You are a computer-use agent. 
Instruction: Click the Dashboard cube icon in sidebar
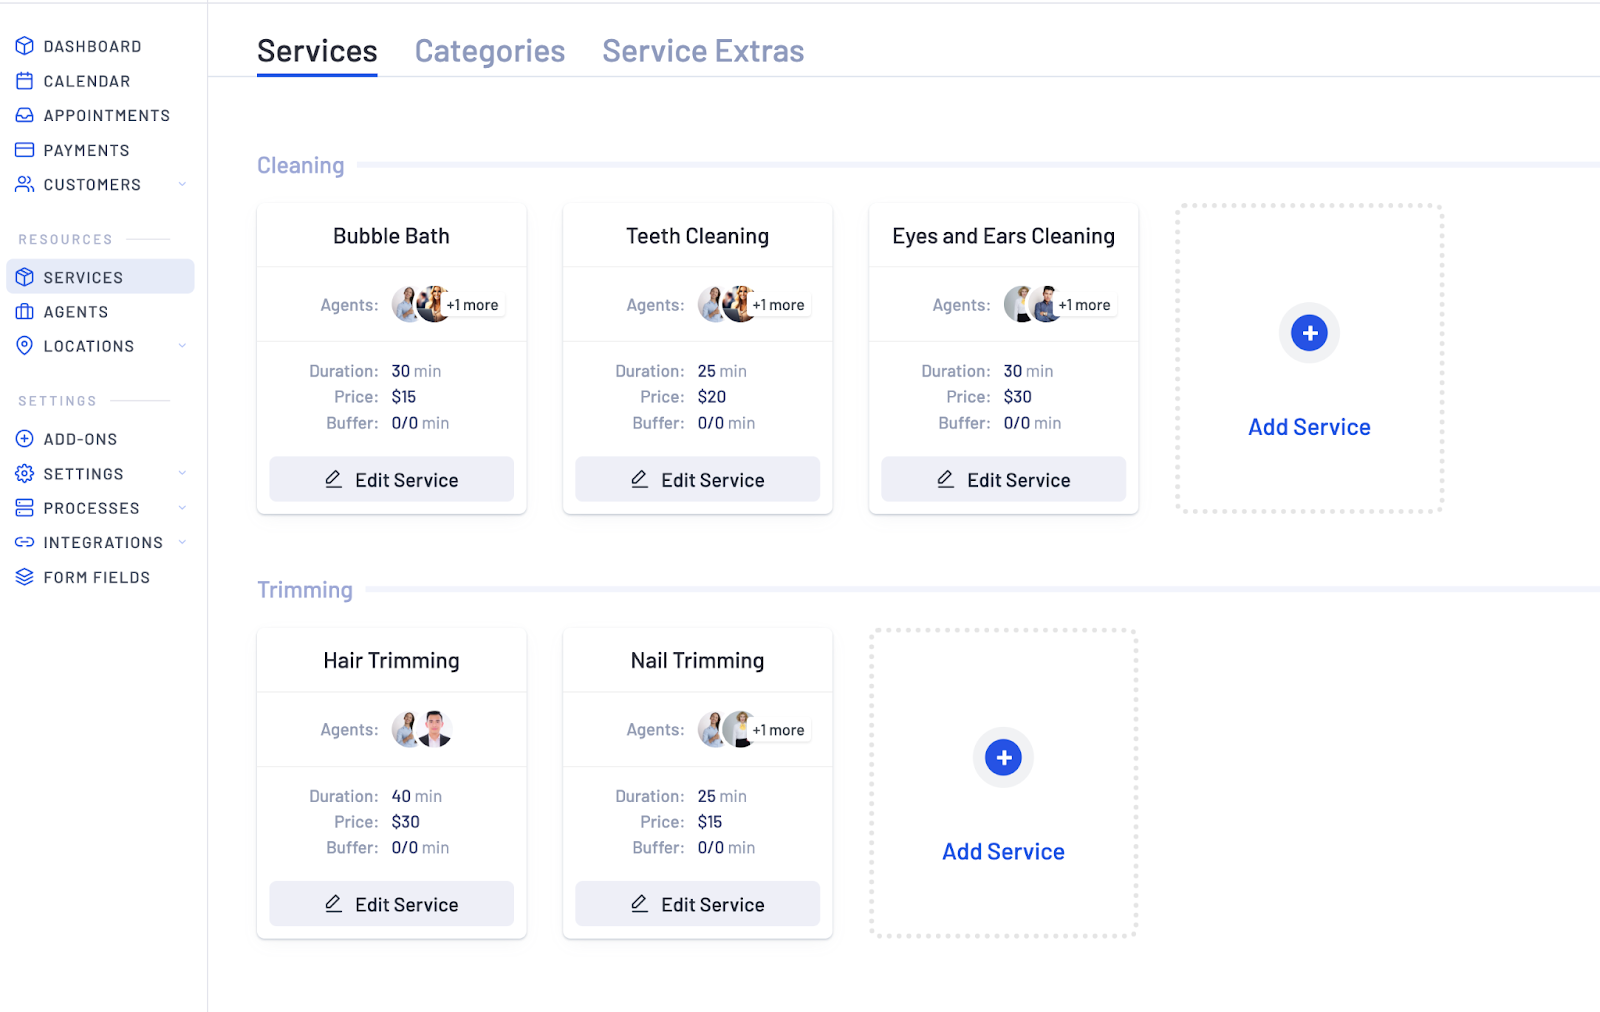(x=25, y=46)
